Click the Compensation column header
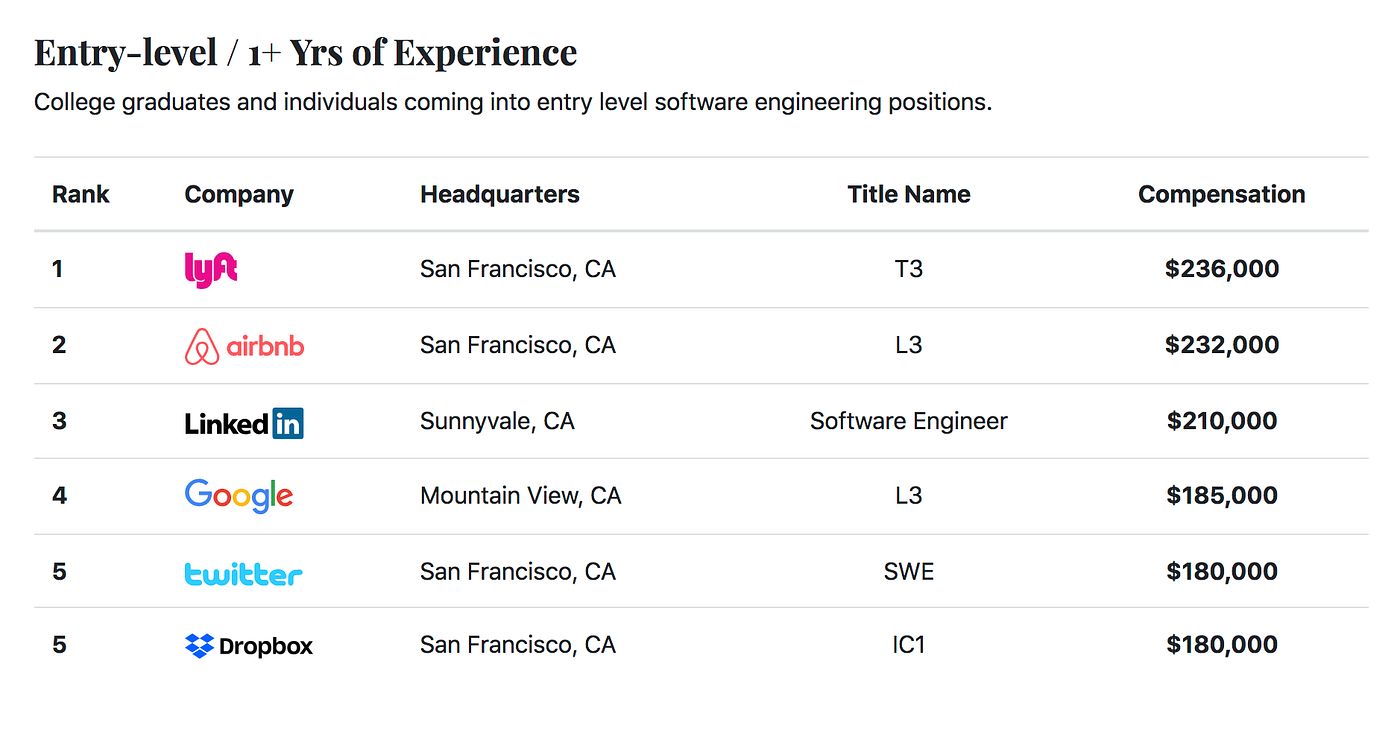Screen dimensions: 1400x754 [x=1221, y=194]
